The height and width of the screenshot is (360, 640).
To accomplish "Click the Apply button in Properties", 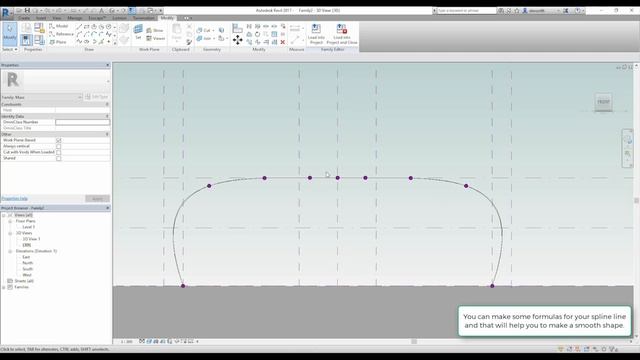I will [x=97, y=199].
